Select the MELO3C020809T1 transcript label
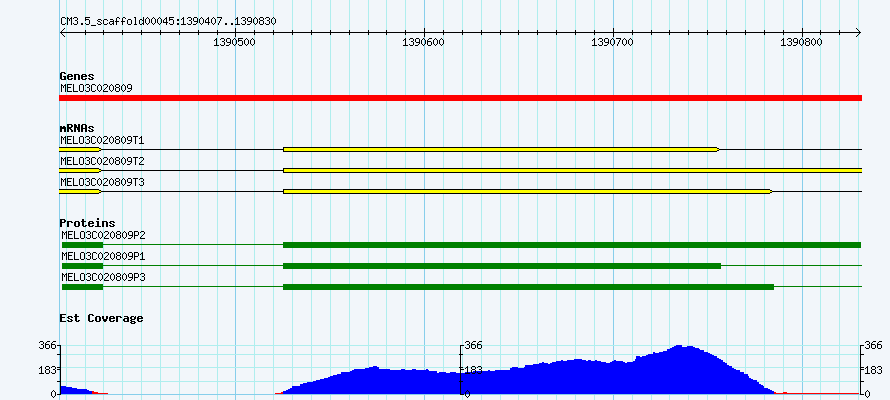Screen dimensions: 890x400 (102, 140)
